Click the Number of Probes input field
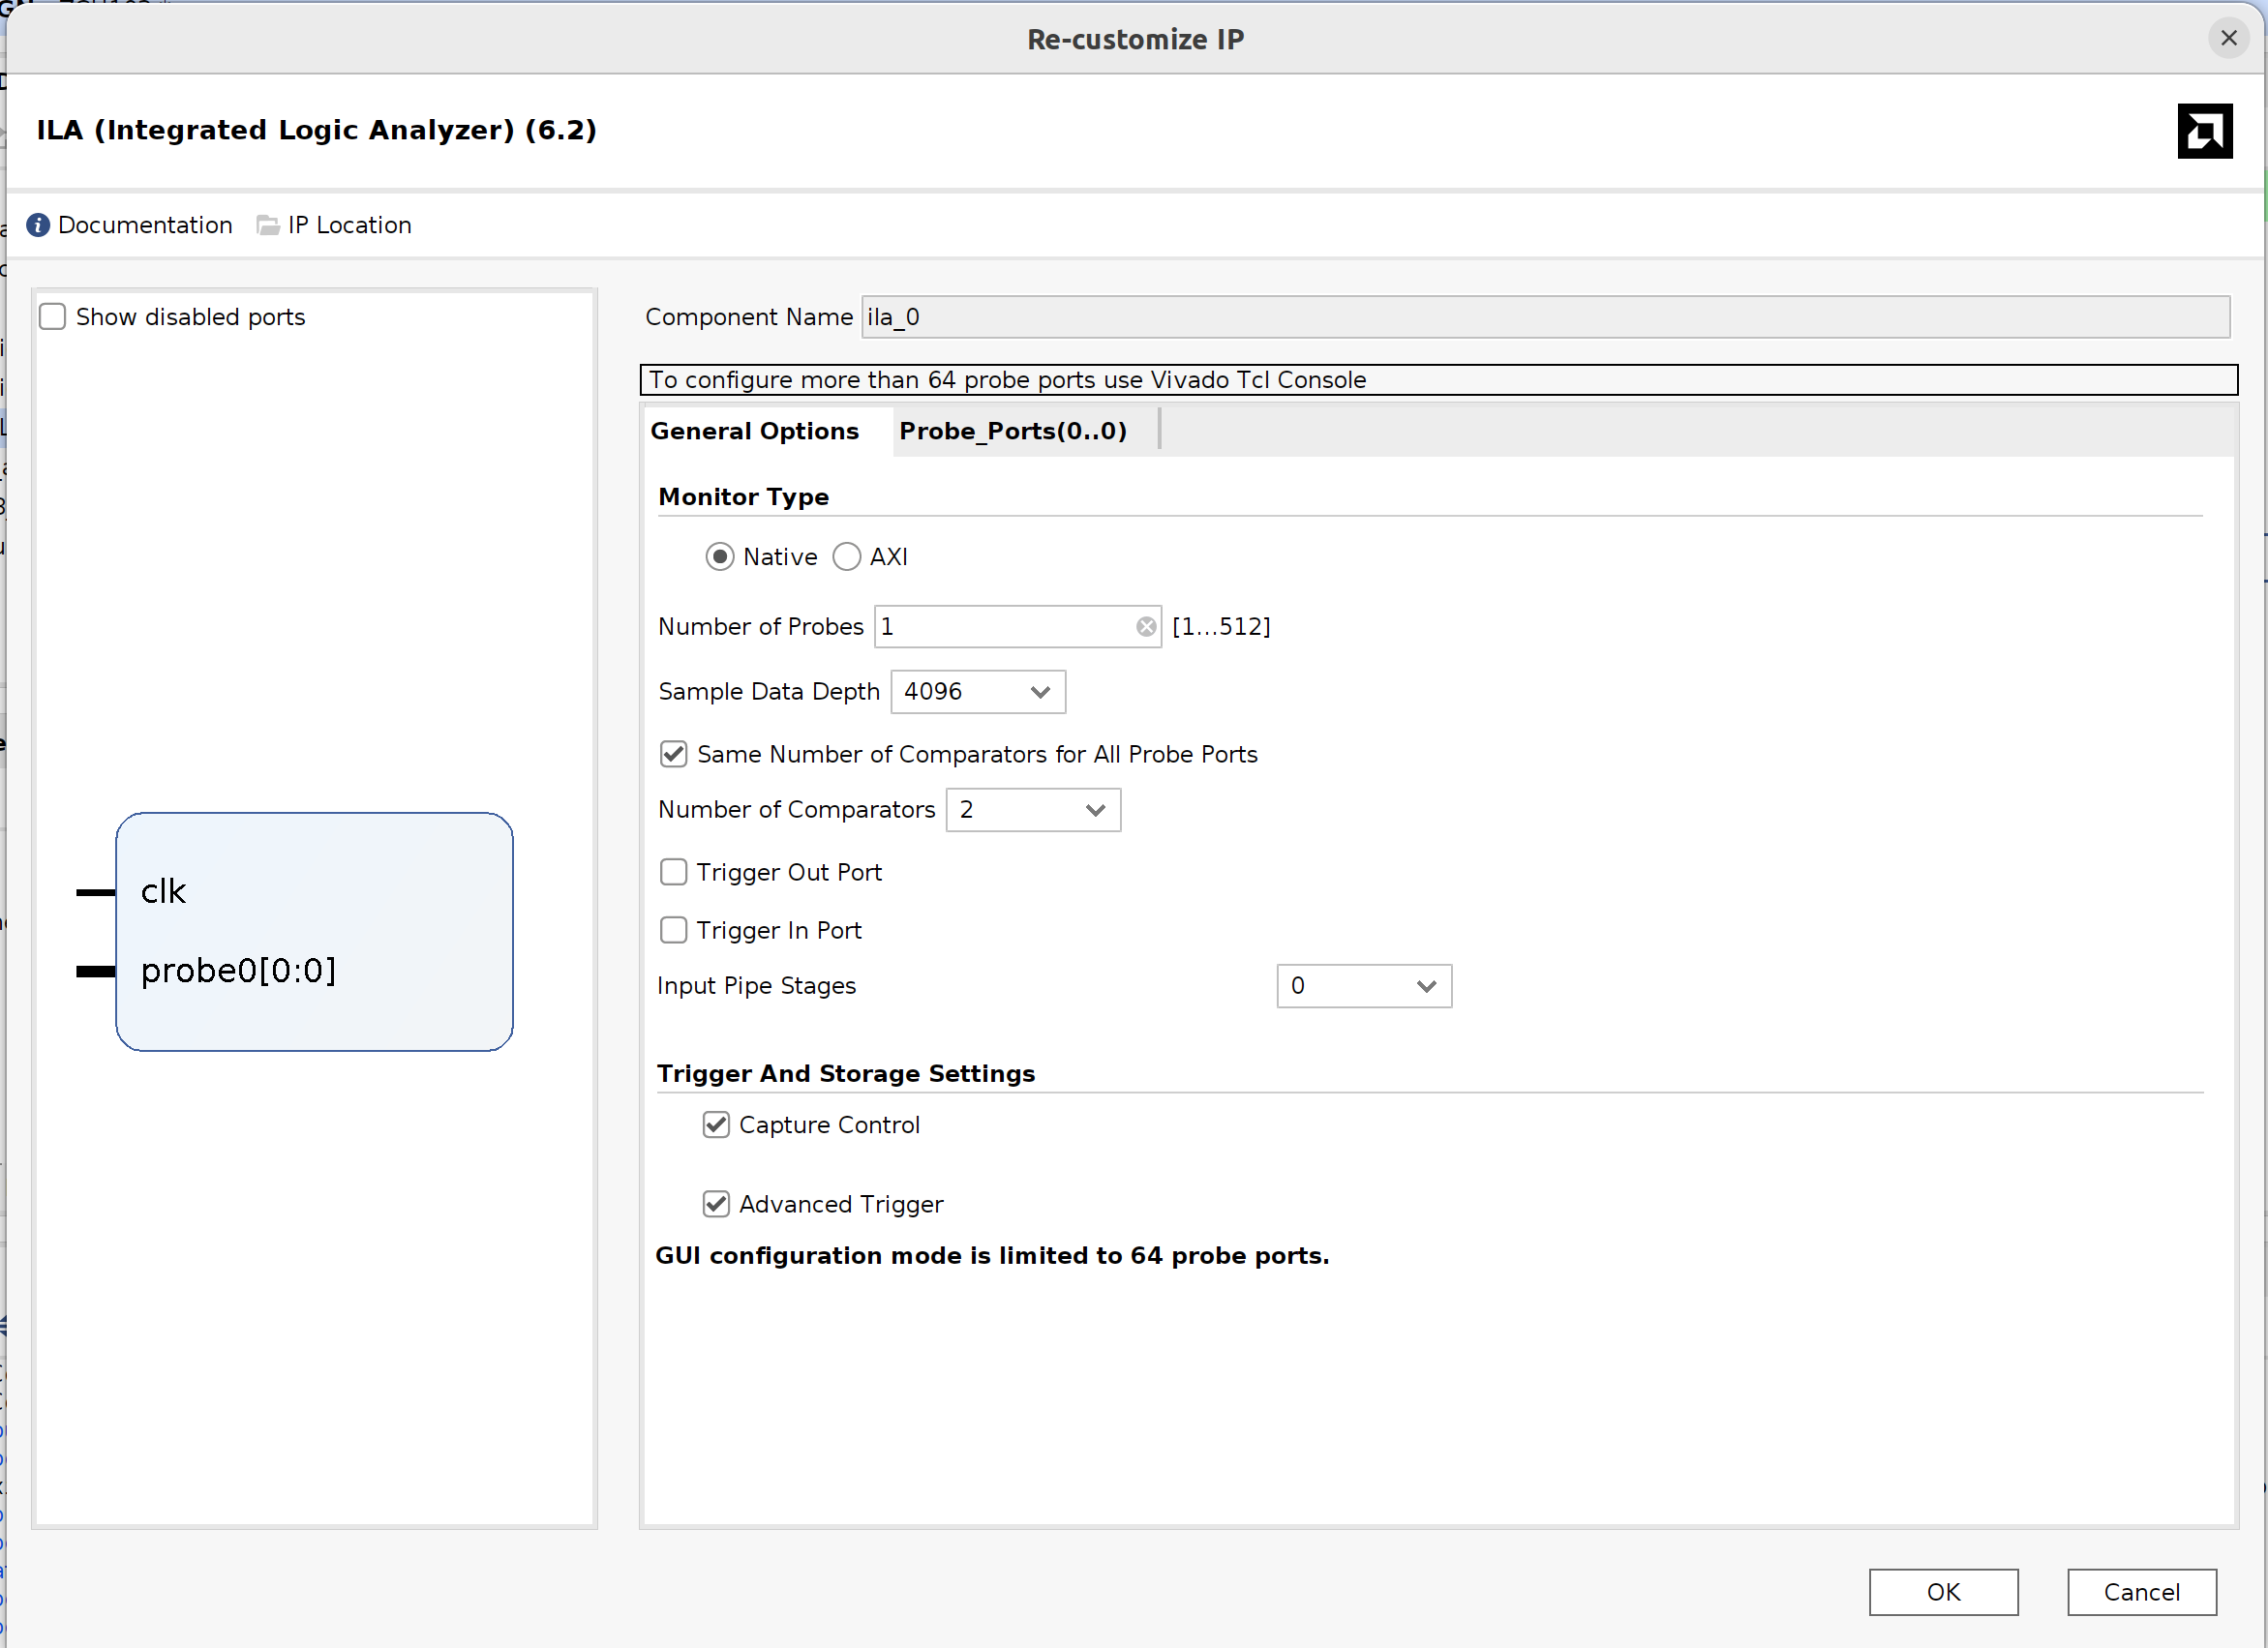This screenshot has height=1648, width=2268. [1017, 627]
